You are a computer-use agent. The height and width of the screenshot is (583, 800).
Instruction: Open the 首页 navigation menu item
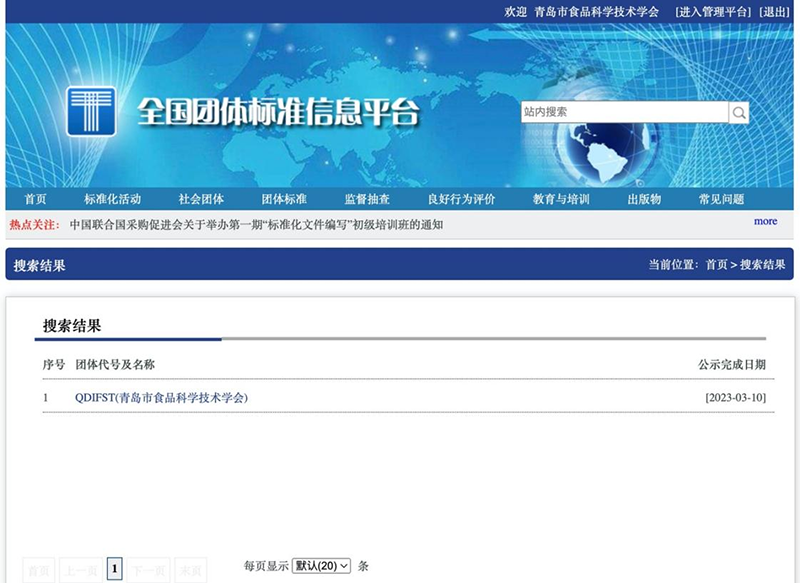point(36,199)
